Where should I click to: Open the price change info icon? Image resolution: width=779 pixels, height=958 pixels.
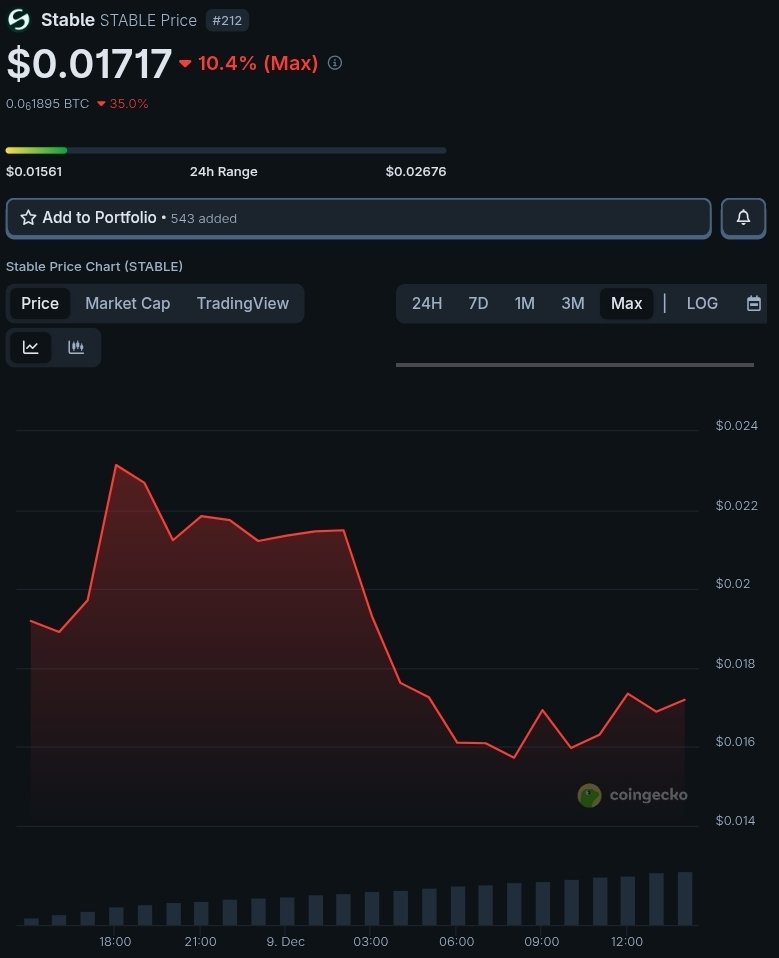(x=335, y=62)
